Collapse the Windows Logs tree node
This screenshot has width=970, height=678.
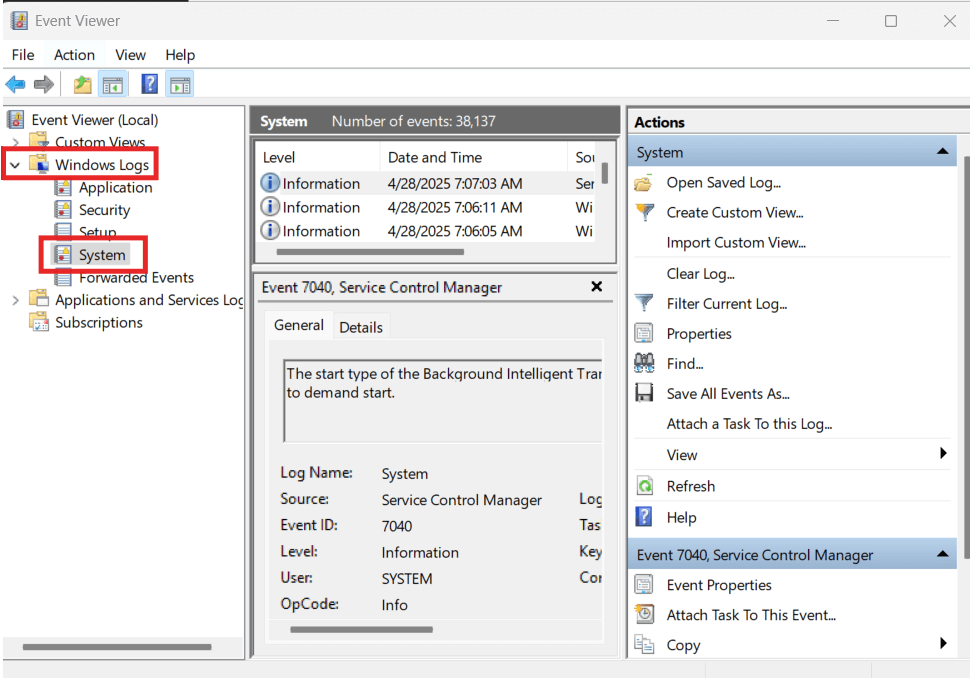tap(15, 163)
